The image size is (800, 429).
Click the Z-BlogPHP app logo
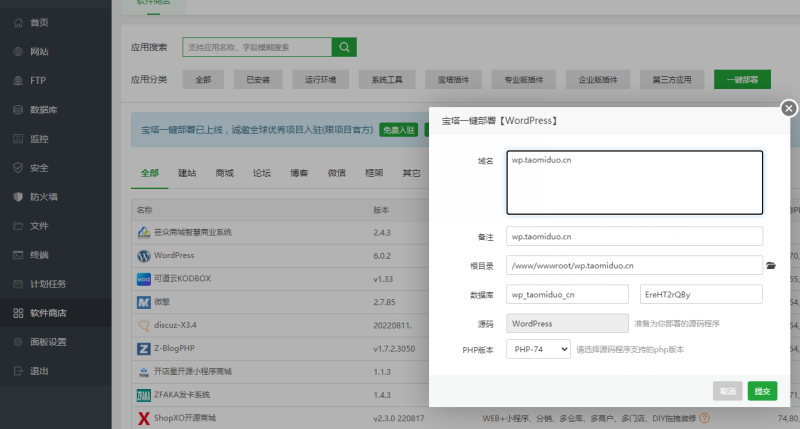pyautogui.click(x=144, y=349)
